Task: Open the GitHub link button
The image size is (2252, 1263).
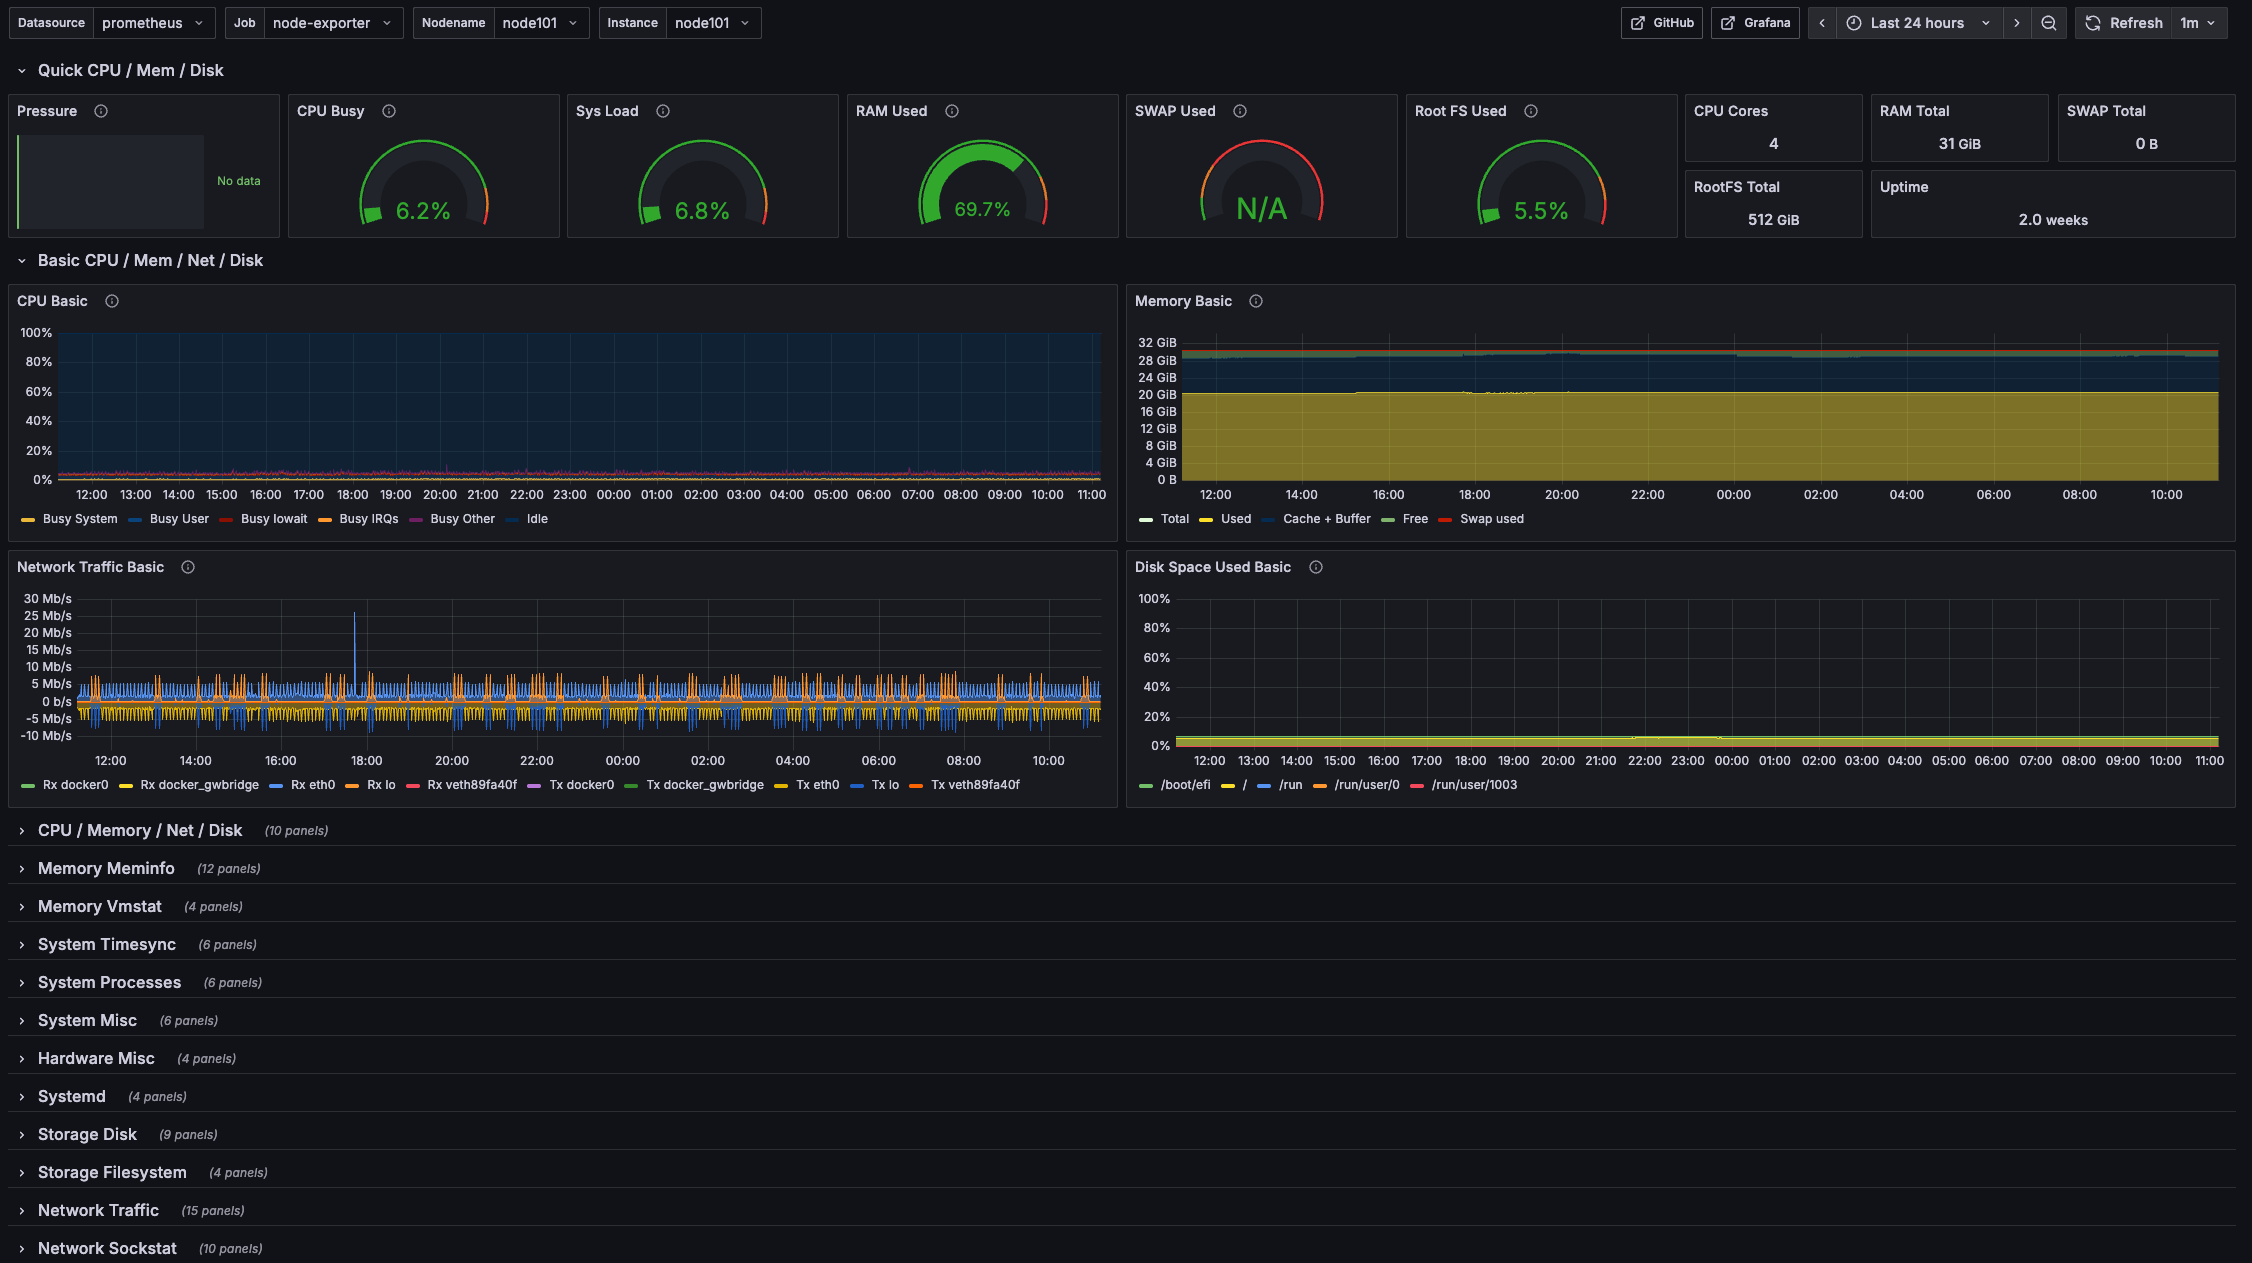Action: point(1662,23)
